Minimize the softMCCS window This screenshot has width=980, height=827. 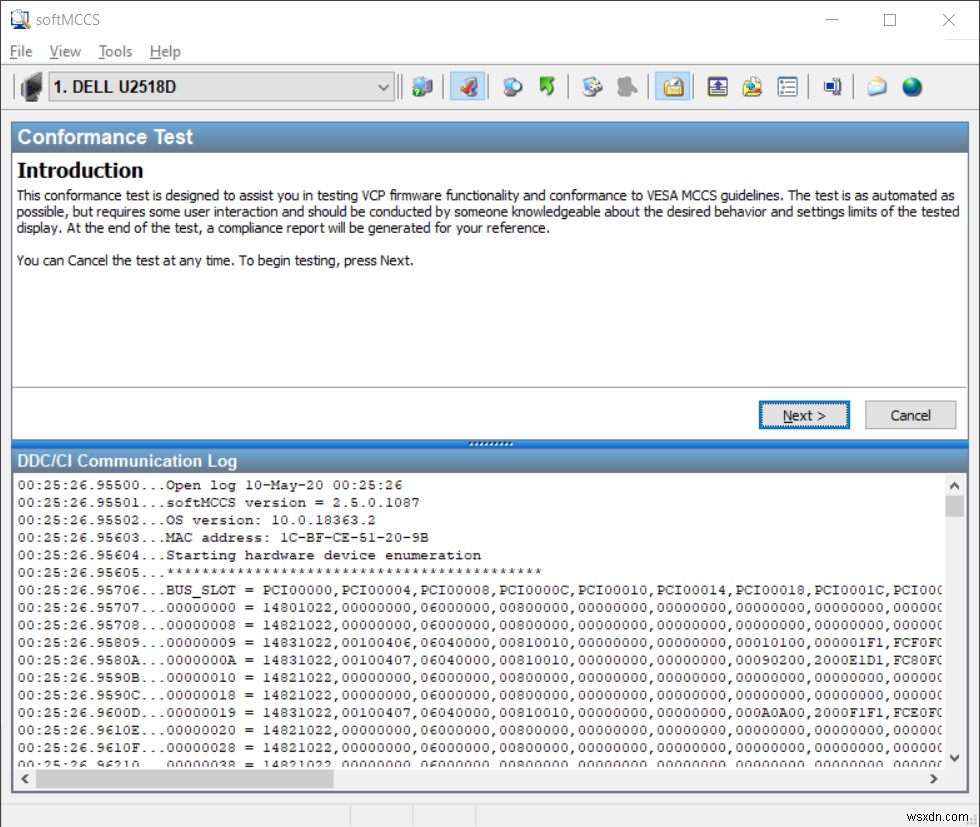pyautogui.click(x=832, y=20)
